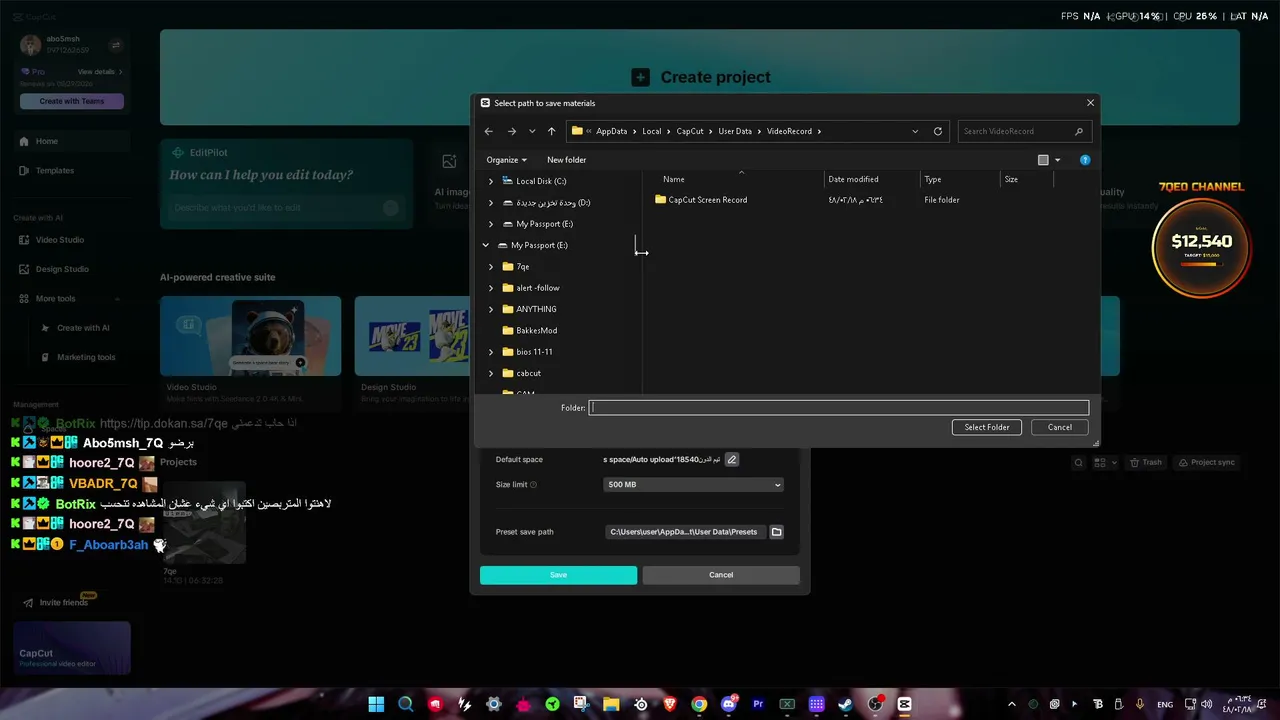This screenshot has width=1280, height=720.
Task: Click ENG language indicator in tray
Action: [x=1165, y=704]
